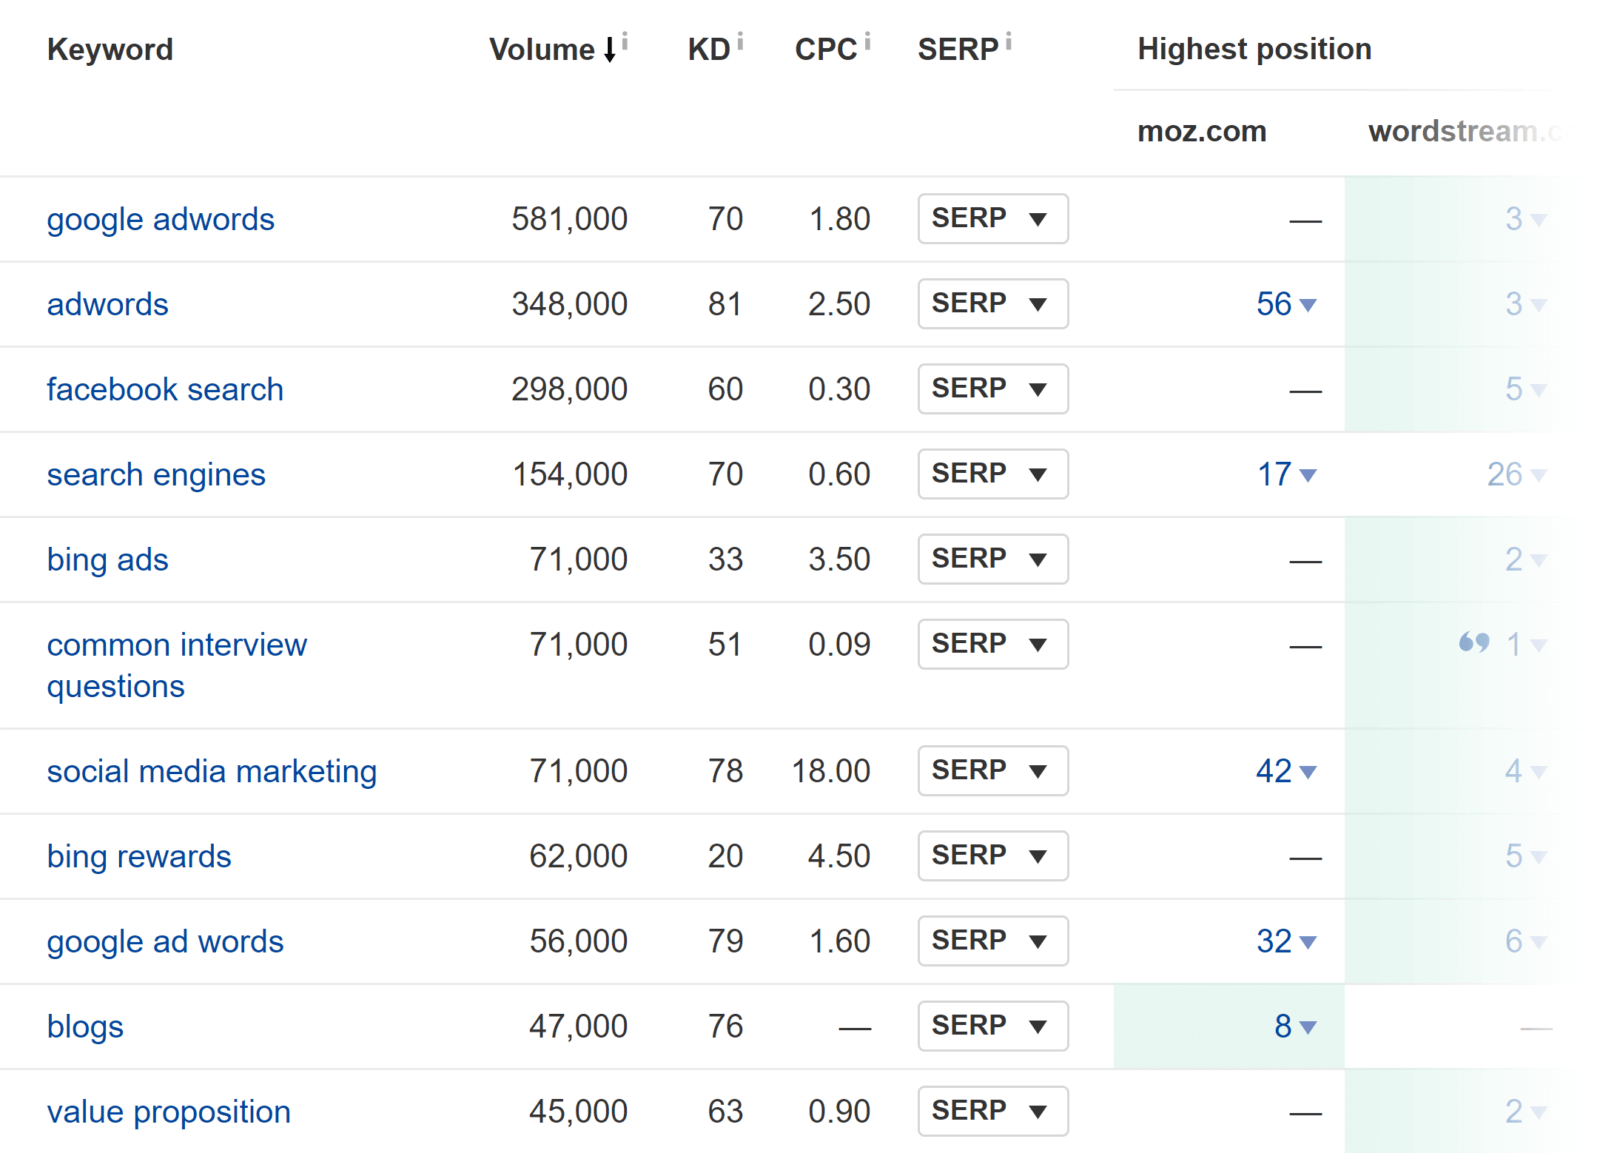Open the google adwords keyword link

(161, 220)
